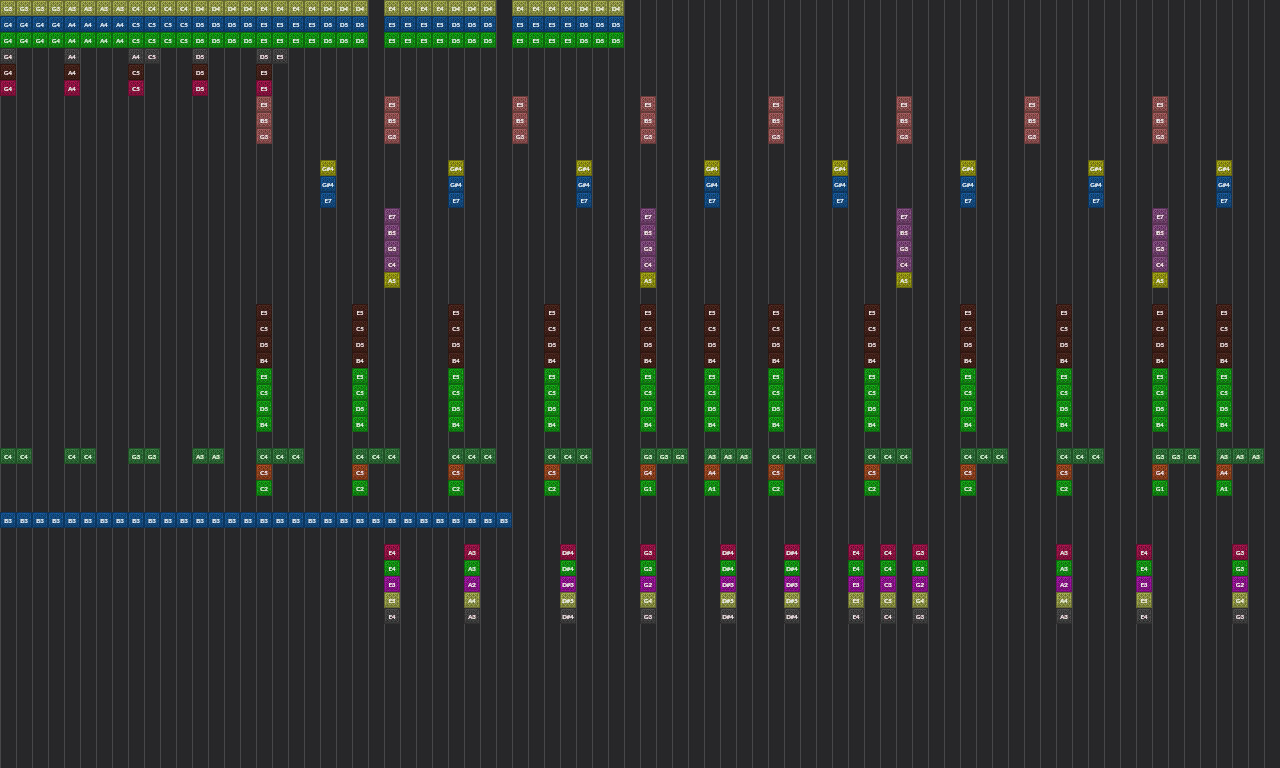Select the magenta C3 note block
Screen dimensions: 1280x768
coord(888,584)
